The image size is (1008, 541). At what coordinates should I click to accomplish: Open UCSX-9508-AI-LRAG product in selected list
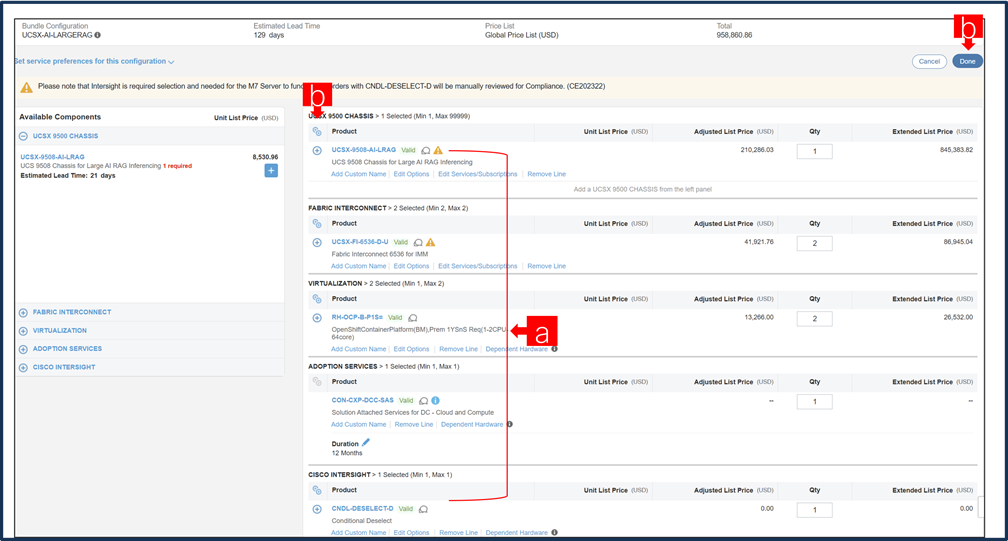pyautogui.click(x=364, y=150)
